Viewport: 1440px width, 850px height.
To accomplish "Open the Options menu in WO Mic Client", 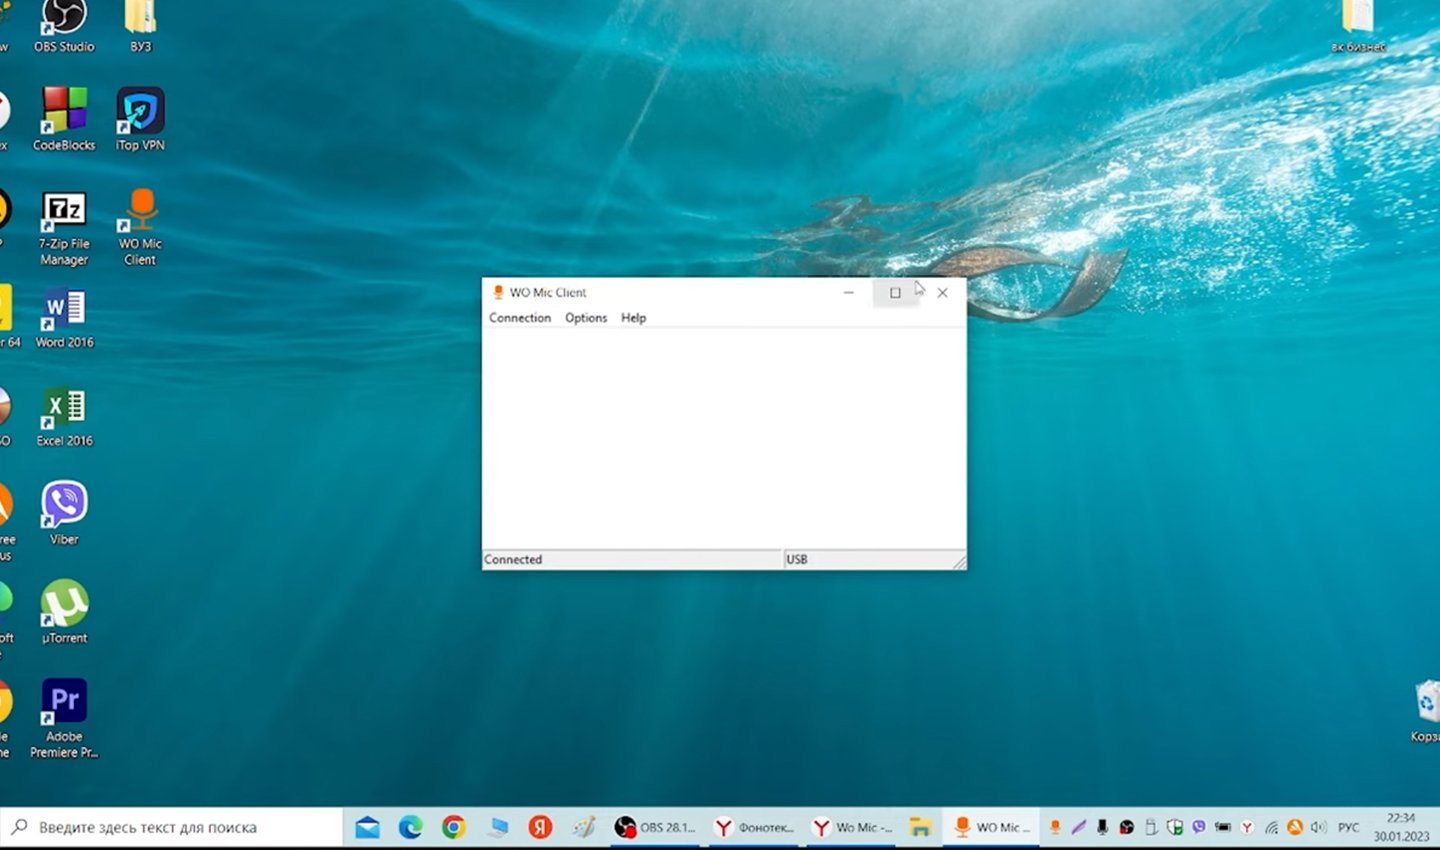I will click(x=586, y=318).
